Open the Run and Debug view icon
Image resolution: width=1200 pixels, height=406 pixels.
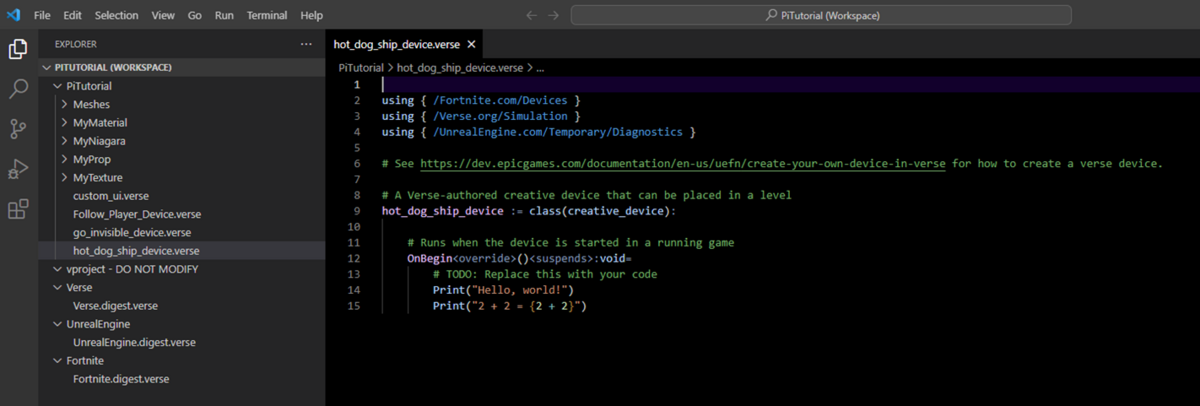point(18,169)
